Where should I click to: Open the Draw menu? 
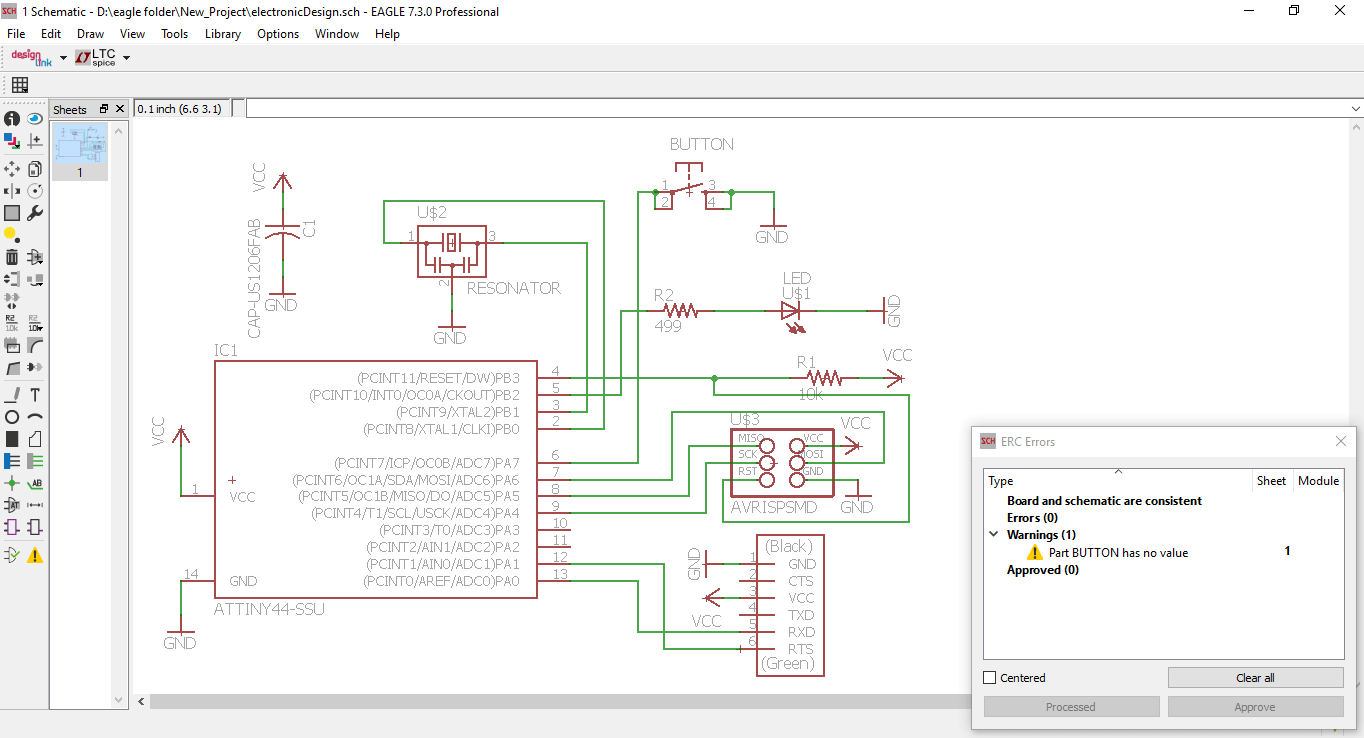click(x=91, y=34)
